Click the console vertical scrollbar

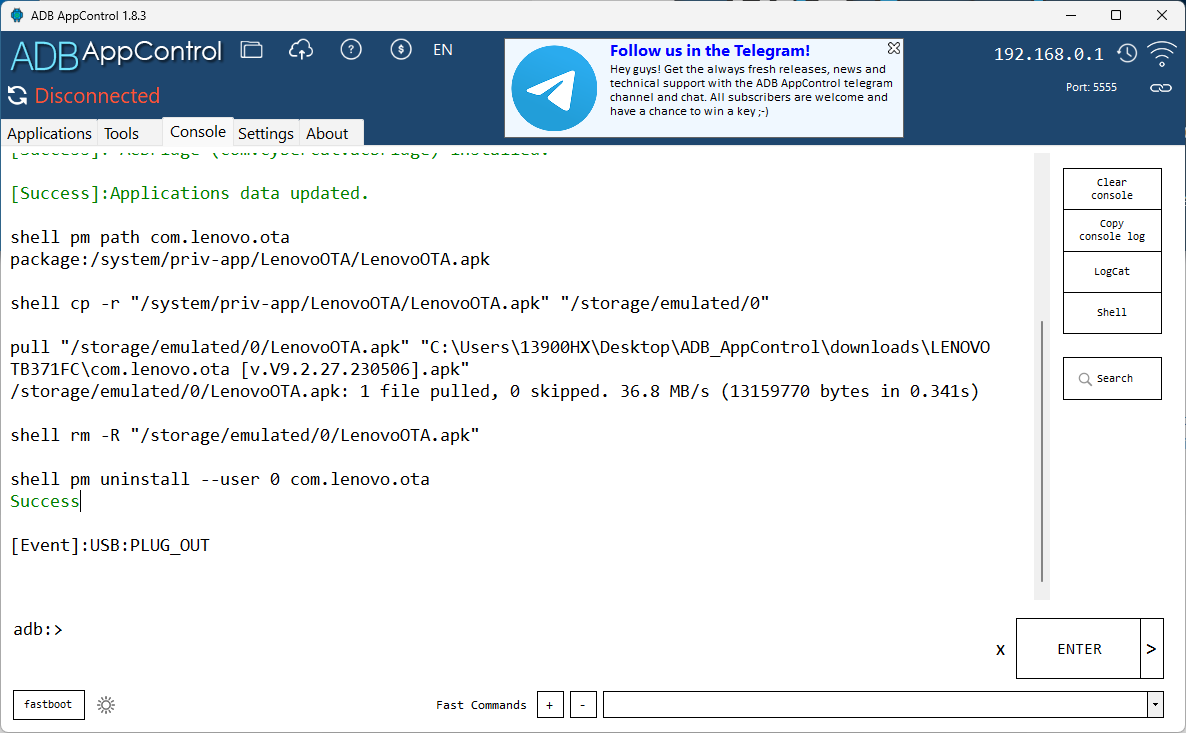coord(1042,451)
